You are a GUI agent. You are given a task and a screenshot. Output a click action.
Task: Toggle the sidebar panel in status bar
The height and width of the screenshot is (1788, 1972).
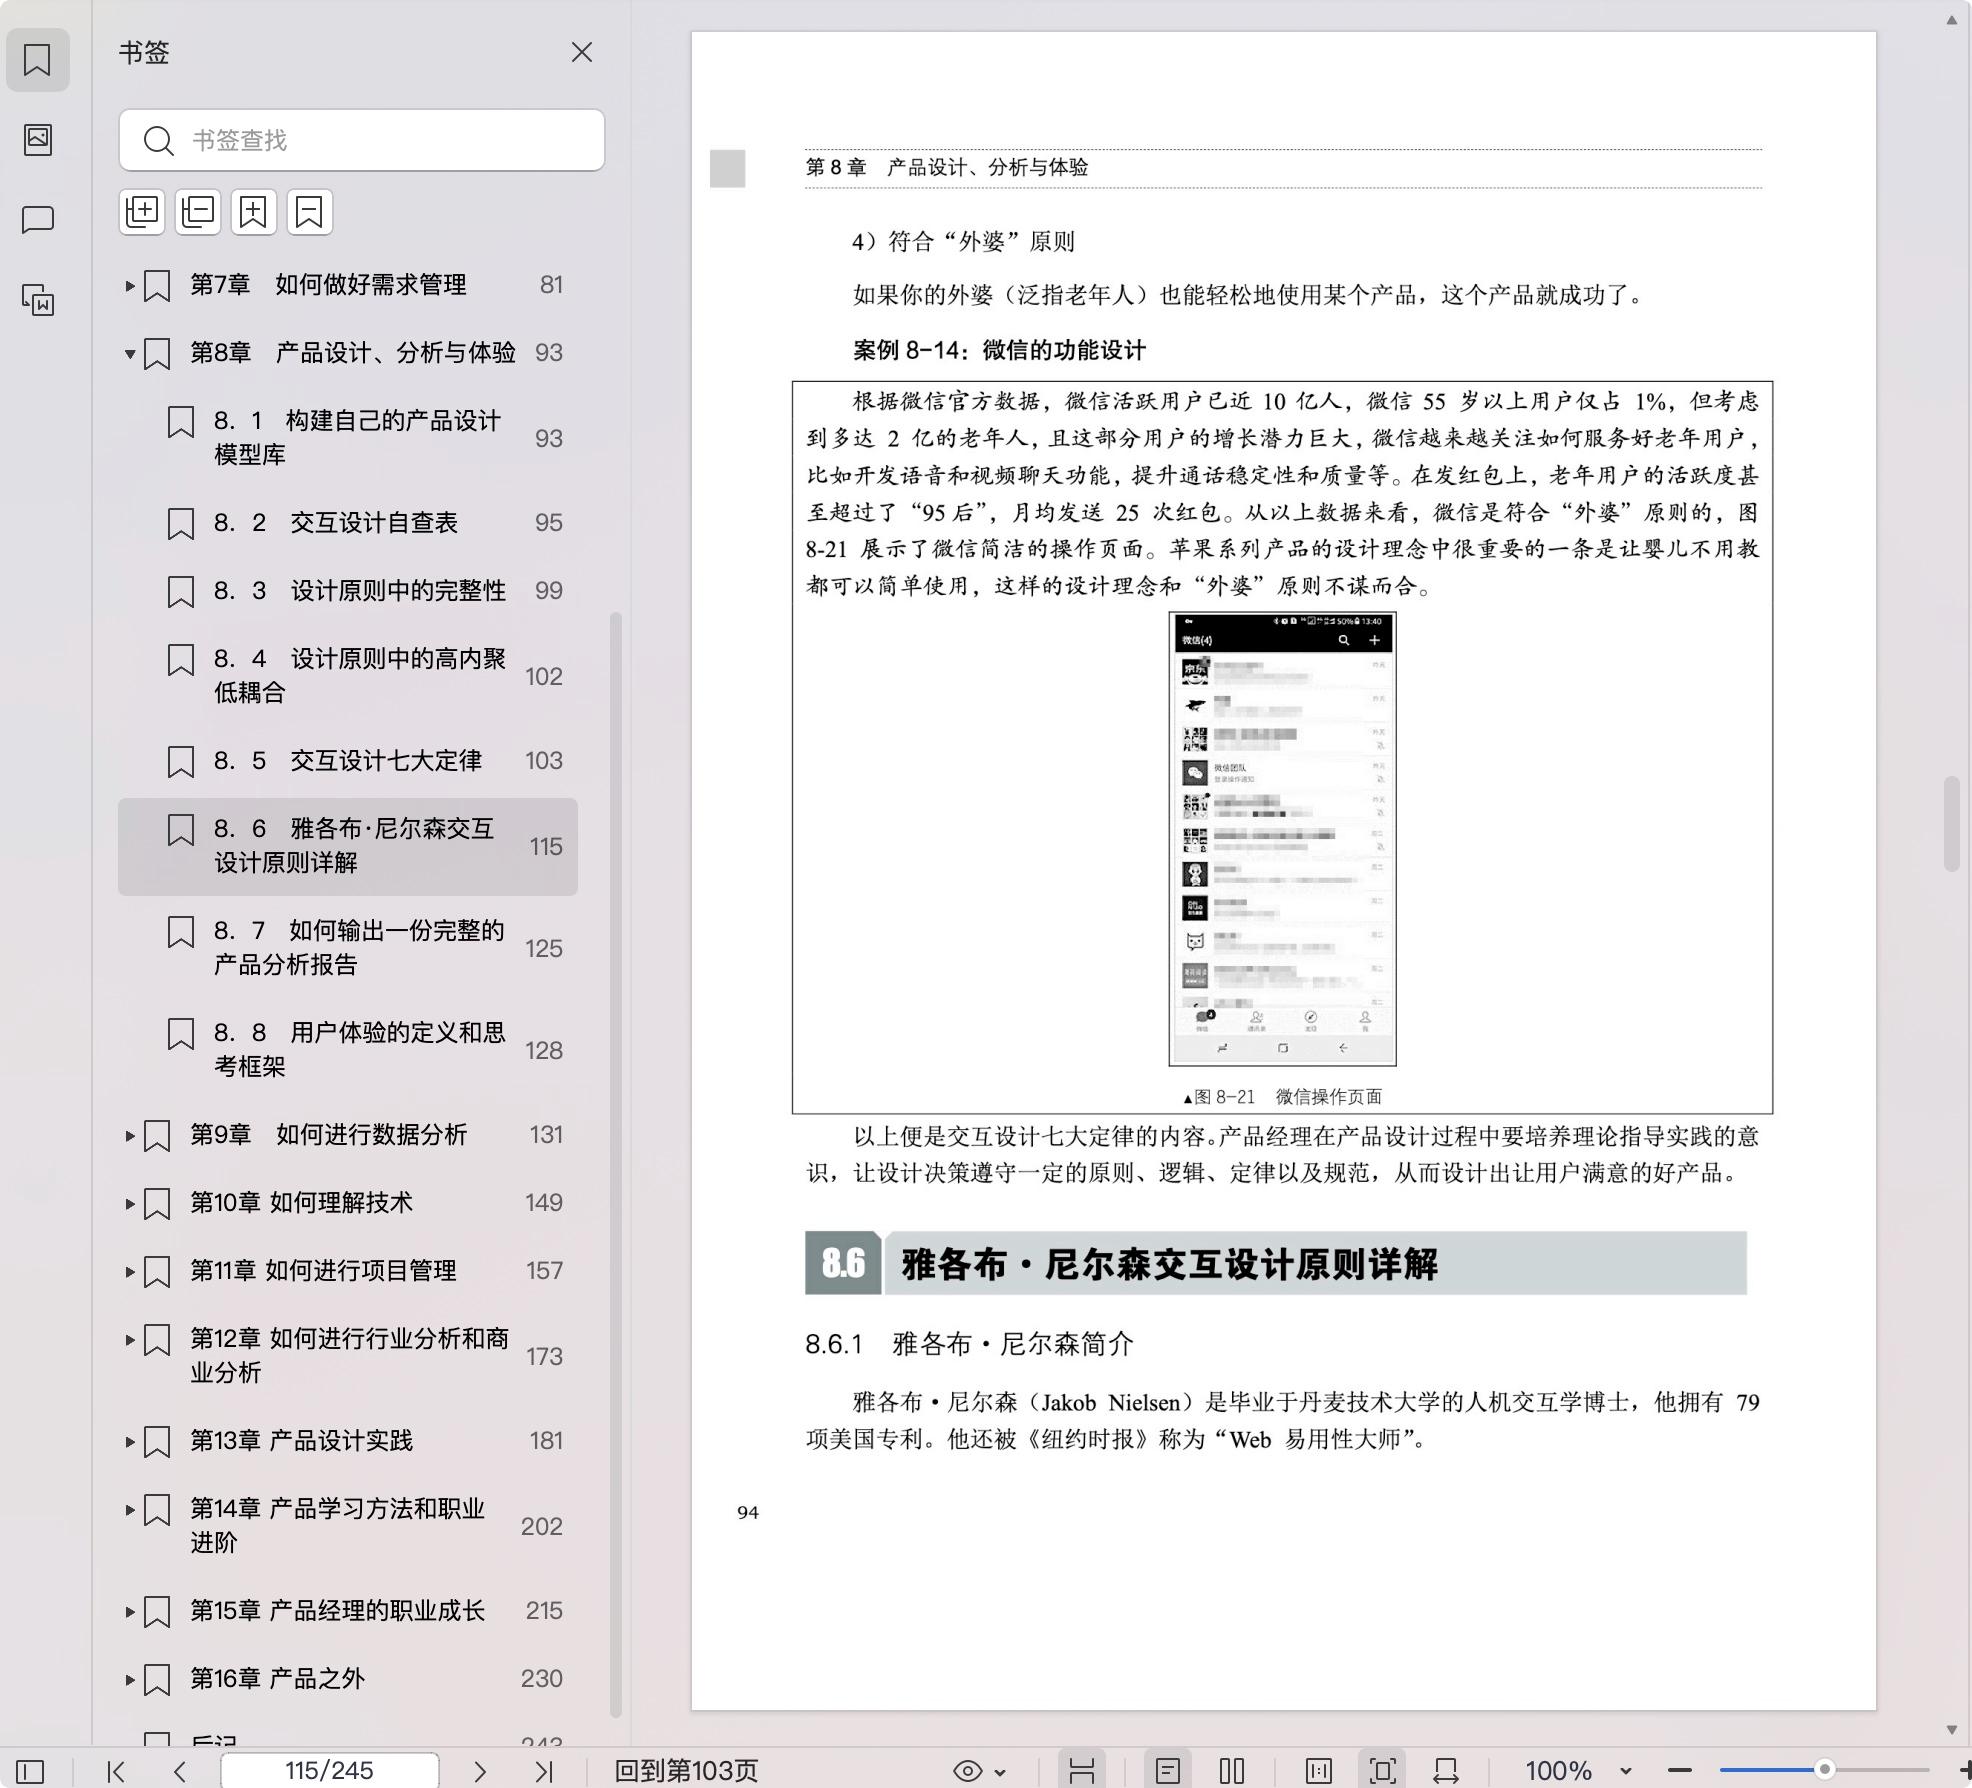[x=30, y=1771]
